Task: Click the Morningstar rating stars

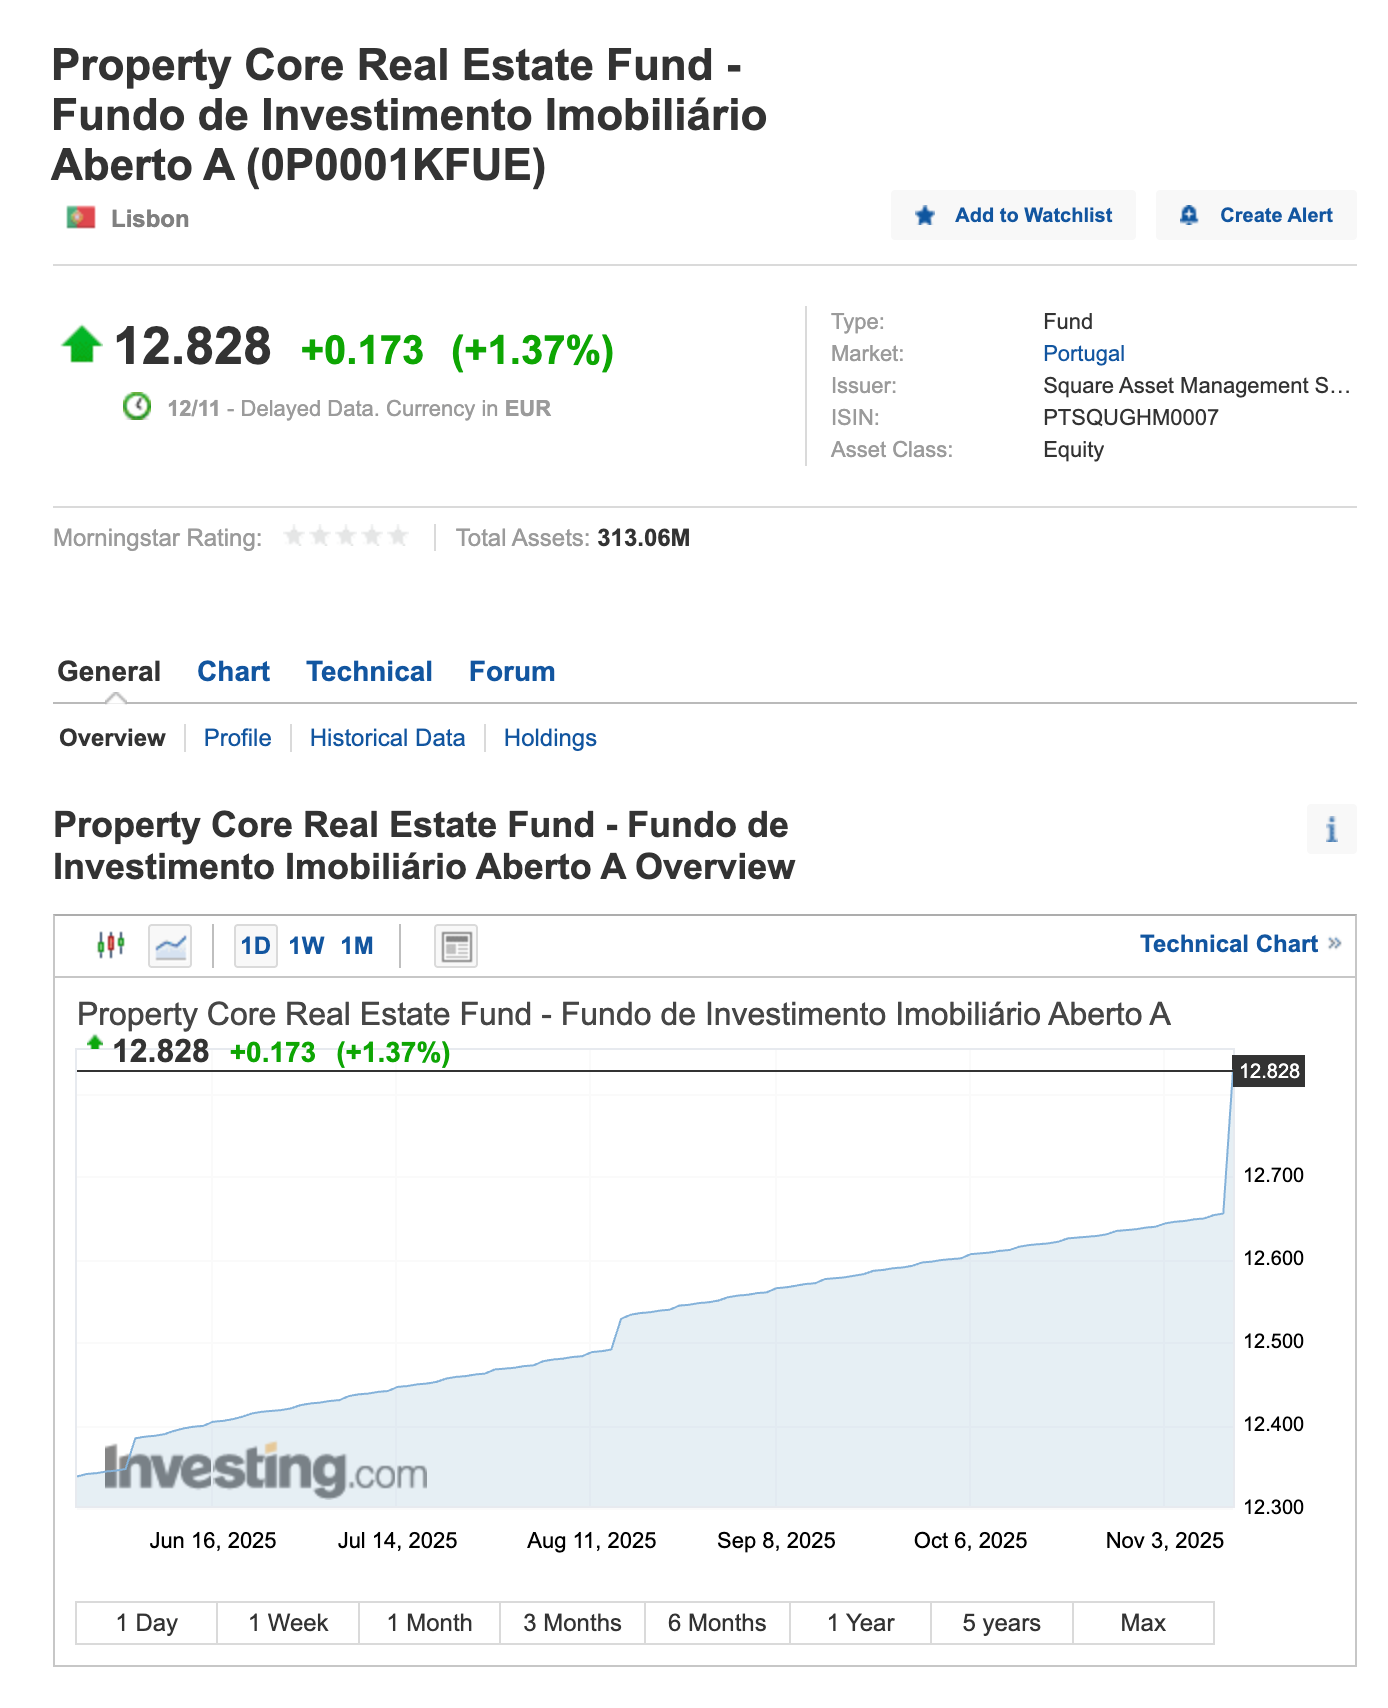Action: tap(346, 537)
